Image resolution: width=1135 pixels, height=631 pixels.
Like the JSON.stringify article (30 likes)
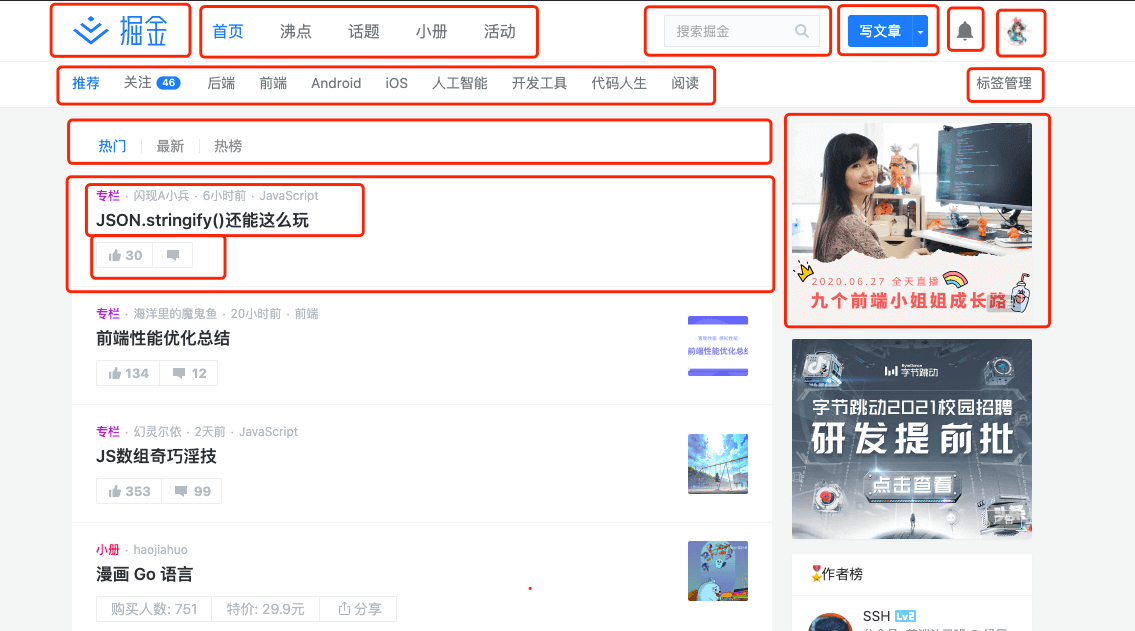coord(125,255)
